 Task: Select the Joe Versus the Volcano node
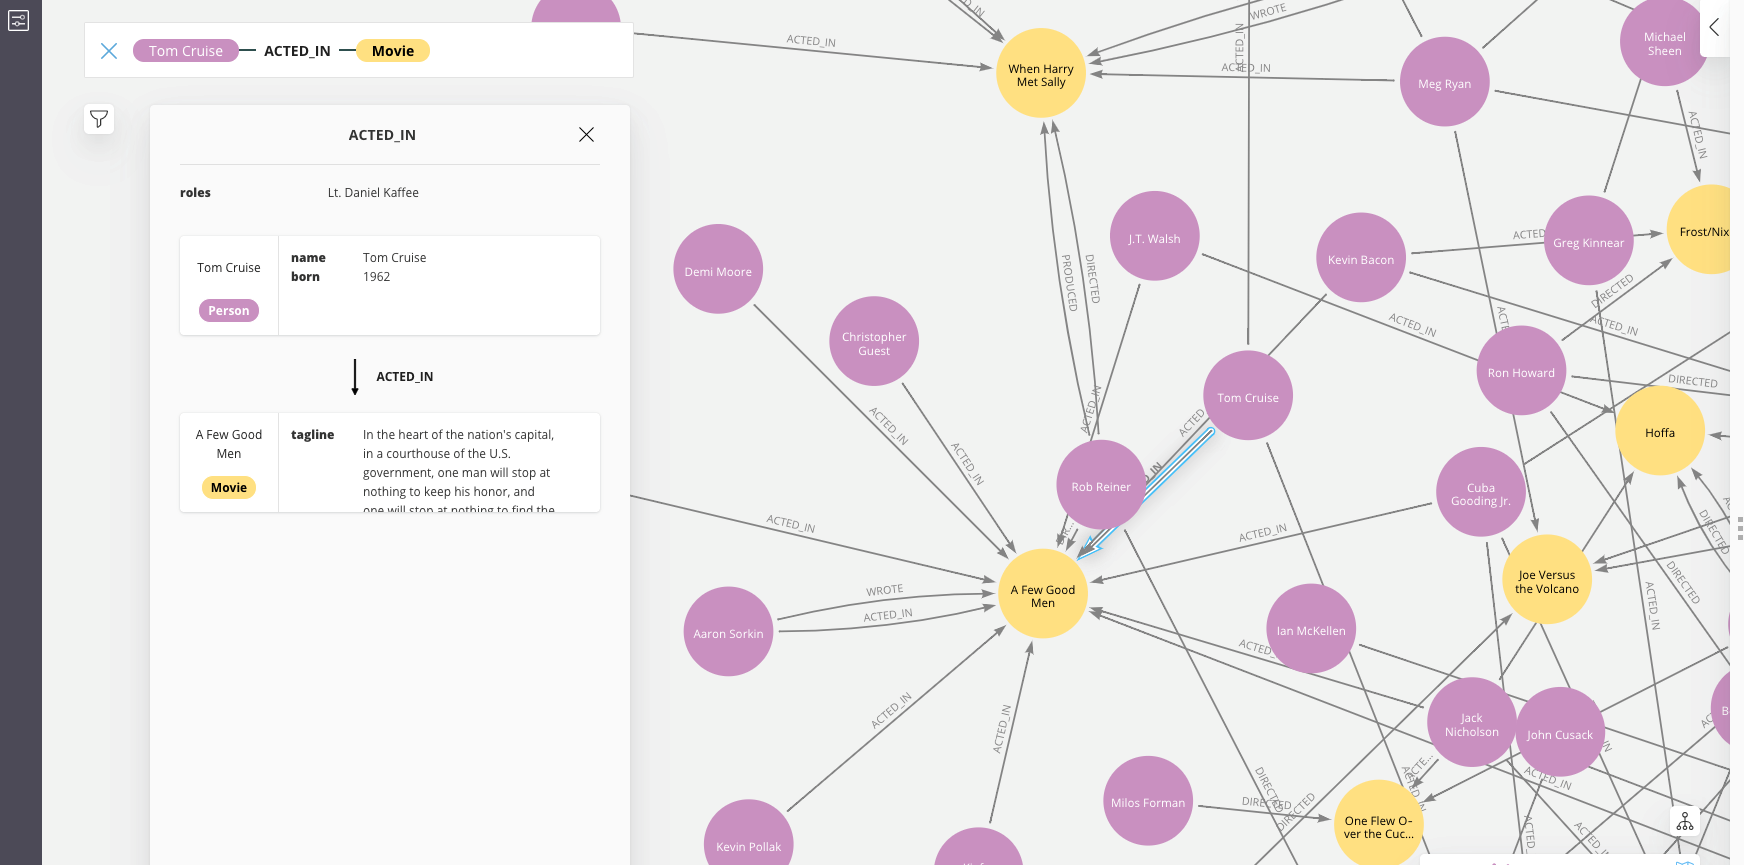coord(1547,580)
